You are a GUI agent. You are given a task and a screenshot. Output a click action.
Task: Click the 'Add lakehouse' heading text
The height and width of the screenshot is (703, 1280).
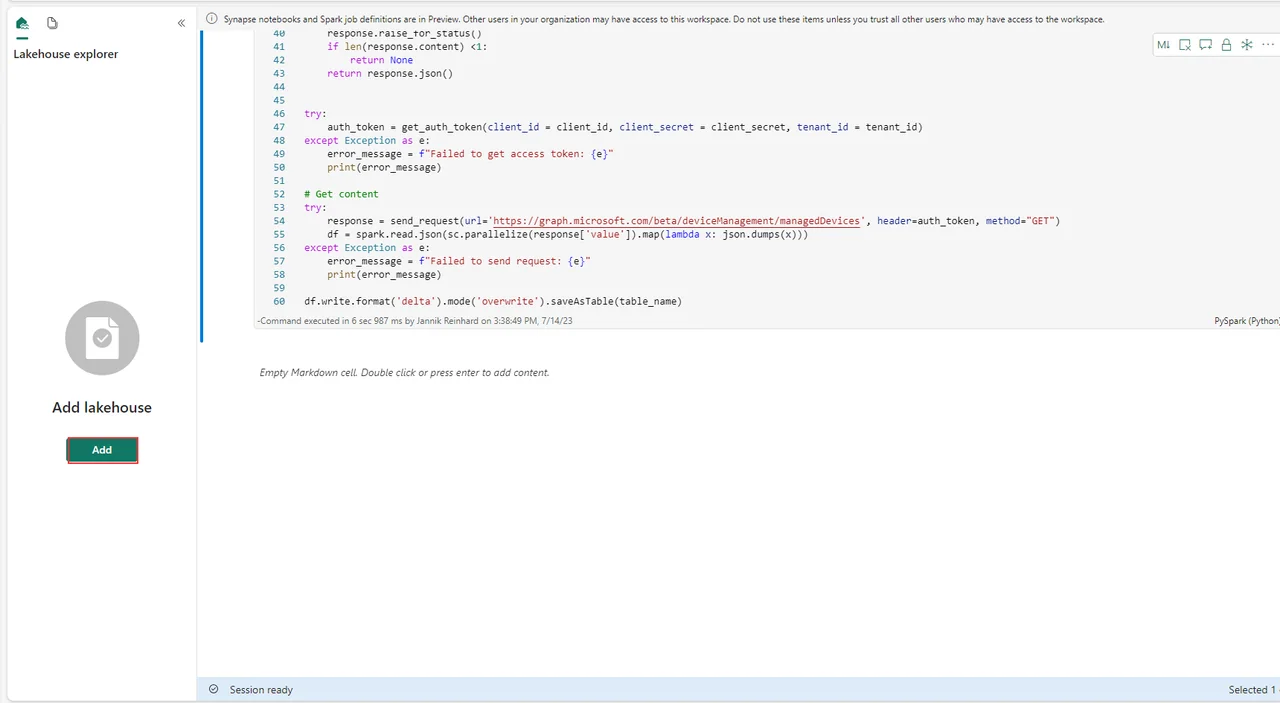click(x=102, y=408)
